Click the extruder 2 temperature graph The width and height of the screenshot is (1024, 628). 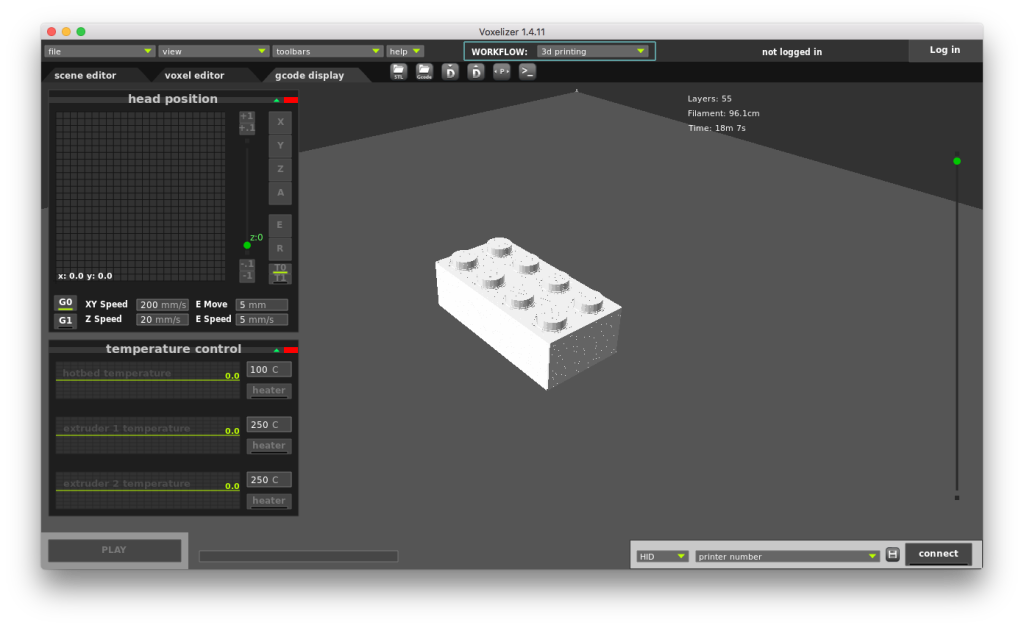tap(148, 490)
